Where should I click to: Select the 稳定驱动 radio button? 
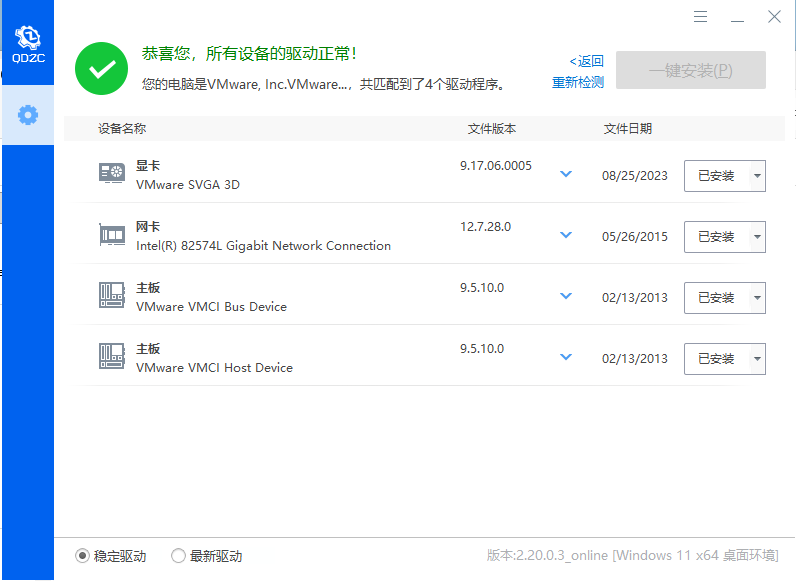83,556
